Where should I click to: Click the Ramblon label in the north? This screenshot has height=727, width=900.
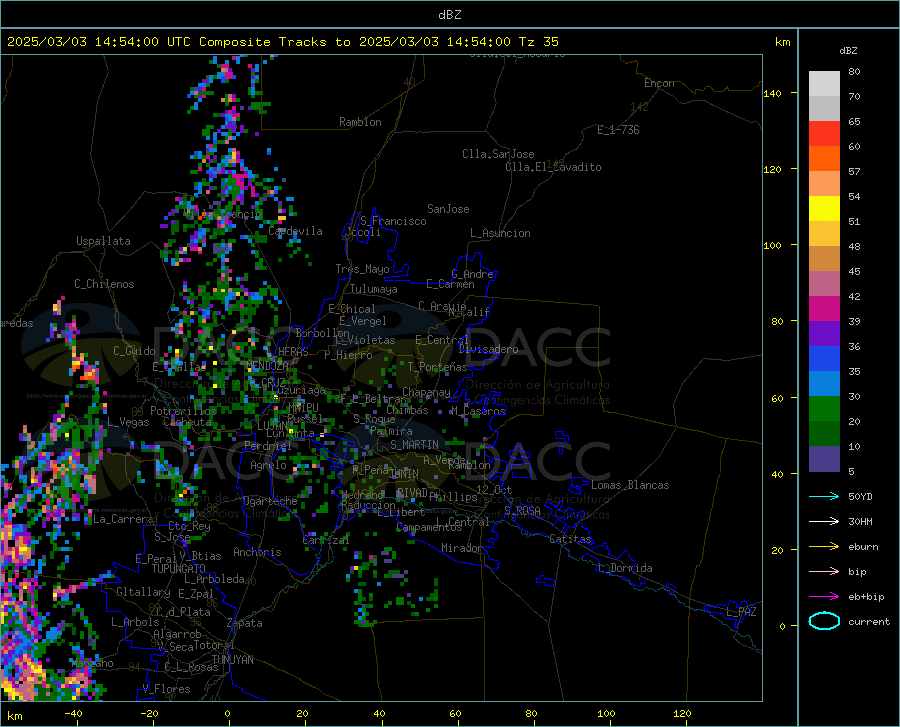pos(360,122)
